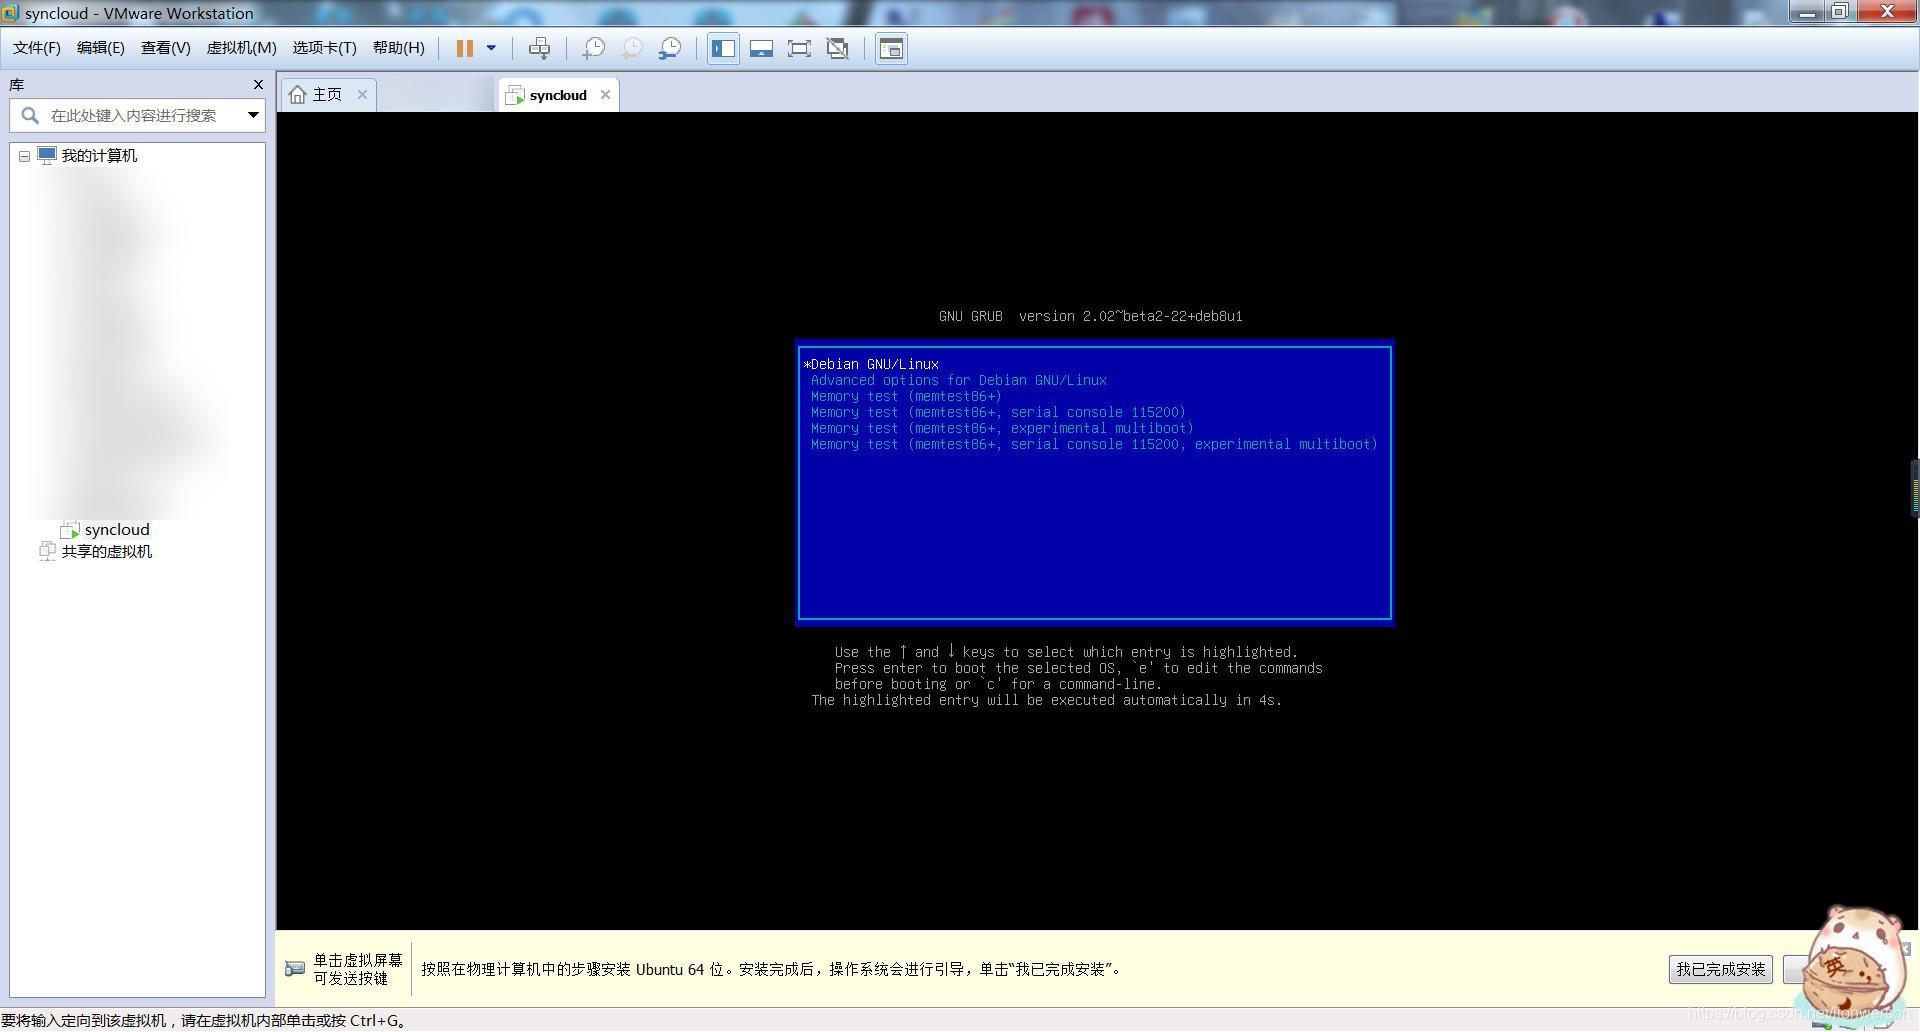Click the right edge side panel handle
Image resolution: width=1920 pixels, height=1032 pixels.
coord(1914,487)
